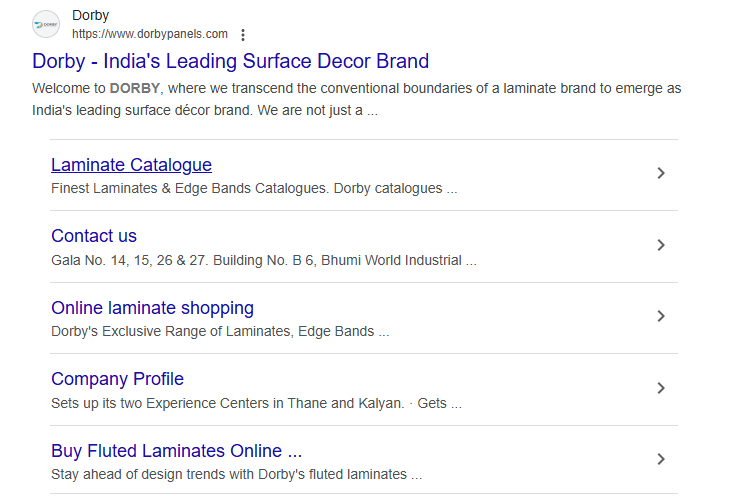This screenshot has height=496, width=729.
Task: Click the Dorby site name
Action: (91, 16)
